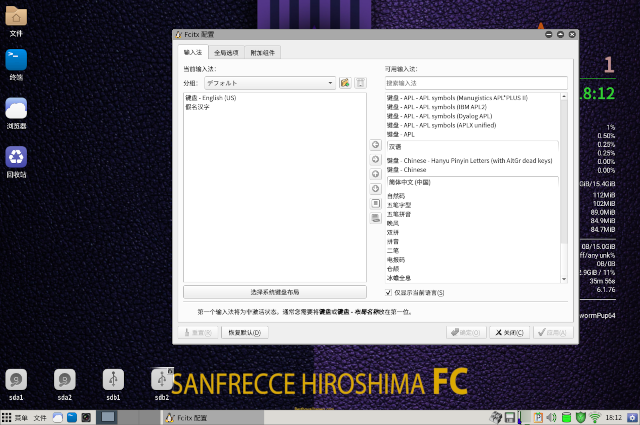Open the 回收站 recycle bin desktop icon
The image size is (640, 425).
click(x=16, y=157)
